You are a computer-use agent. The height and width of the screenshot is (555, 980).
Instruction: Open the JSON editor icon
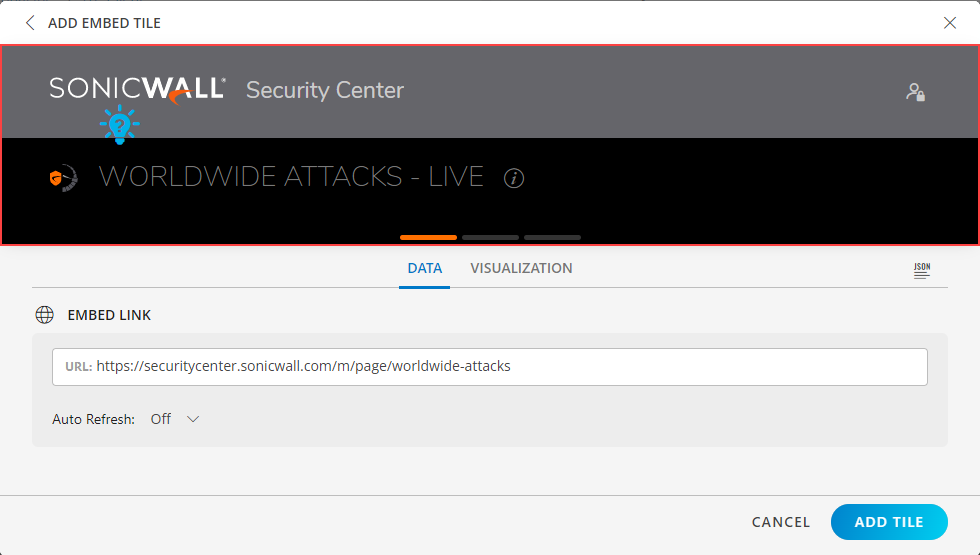point(922,271)
